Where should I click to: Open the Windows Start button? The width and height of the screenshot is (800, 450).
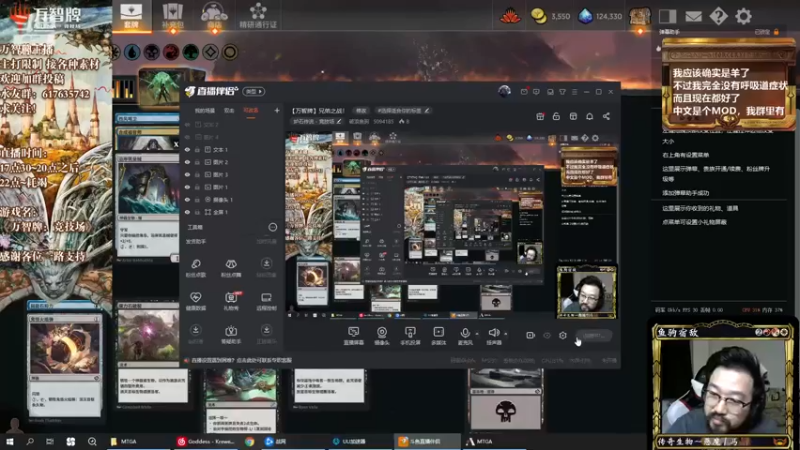click(10, 441)
